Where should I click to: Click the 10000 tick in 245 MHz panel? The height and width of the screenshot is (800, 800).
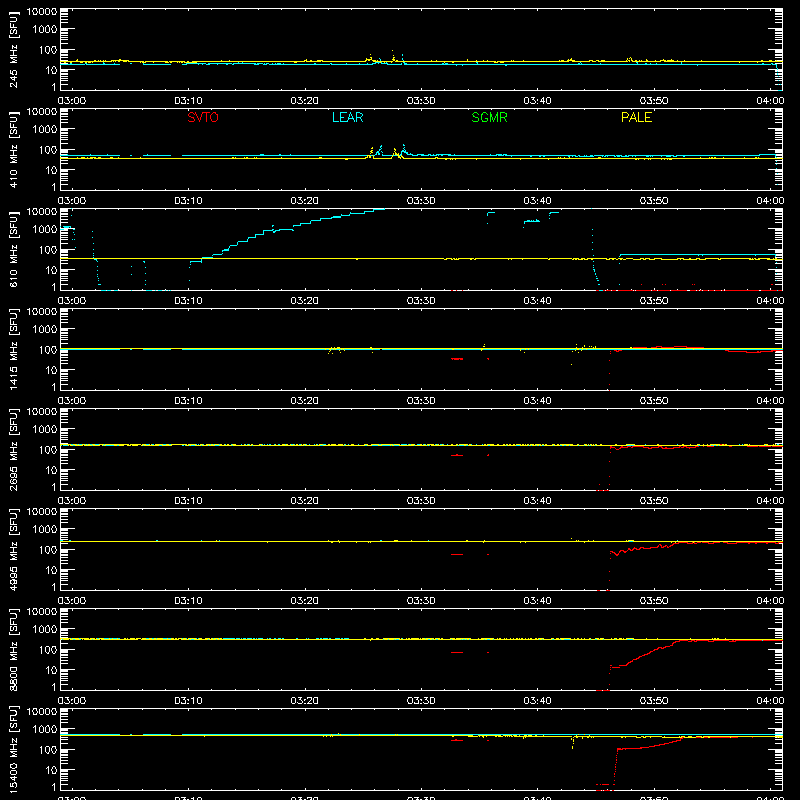point(42,12)
